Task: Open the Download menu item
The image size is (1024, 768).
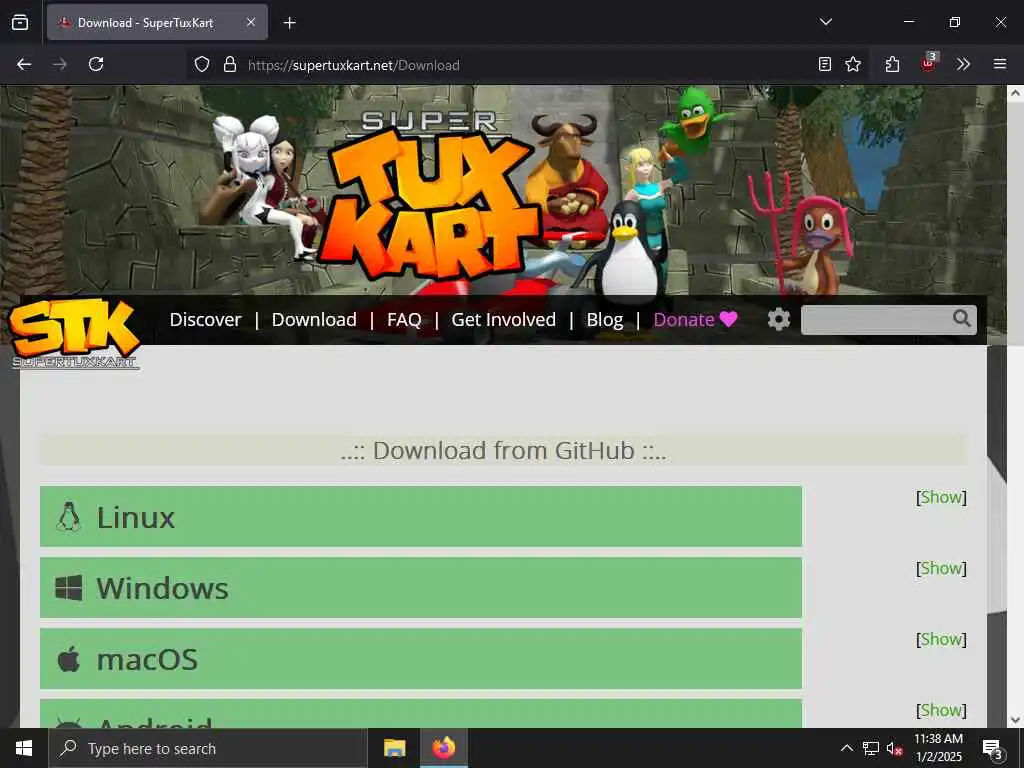Action: click(314, 319)
